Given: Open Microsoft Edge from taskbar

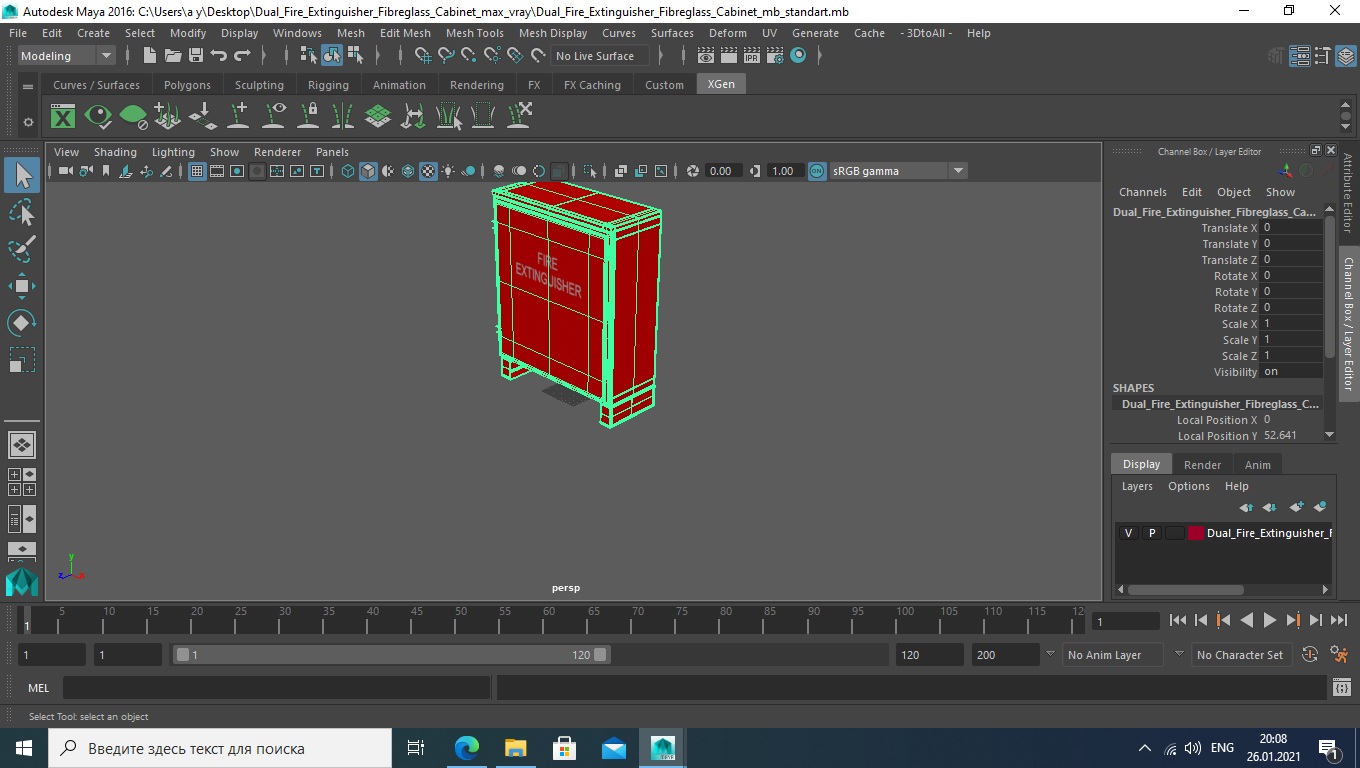Looking at the screenshot, I should click(467, 748).
